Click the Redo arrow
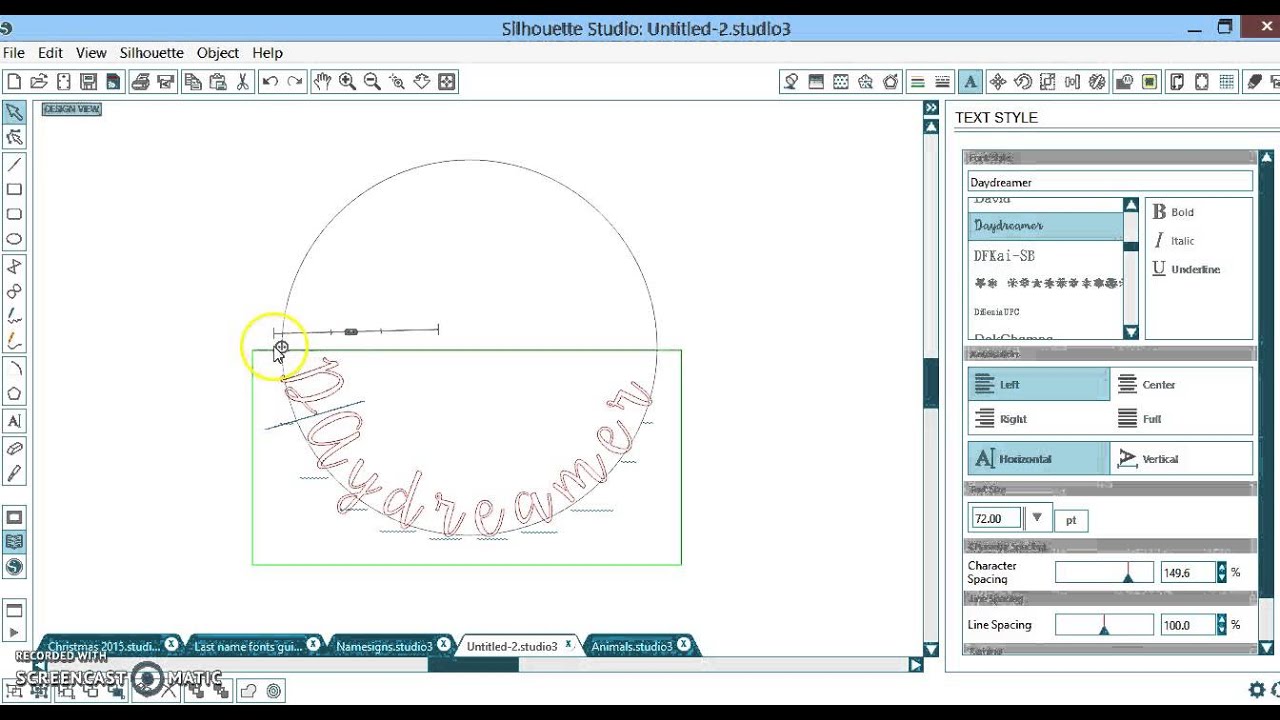Screen dimensions: 1280x720 [x=295, y=82]
